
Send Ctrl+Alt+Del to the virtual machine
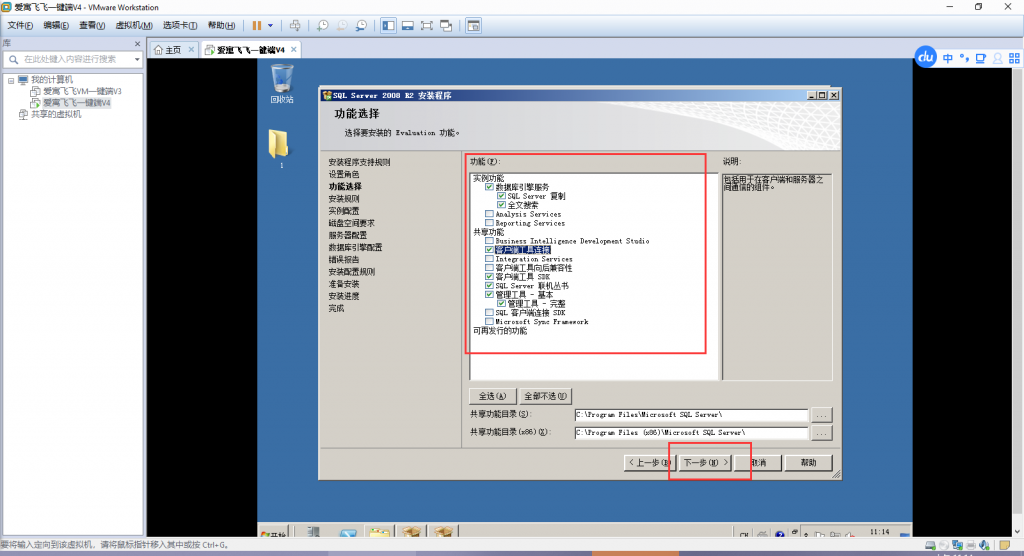click(295, 25)
